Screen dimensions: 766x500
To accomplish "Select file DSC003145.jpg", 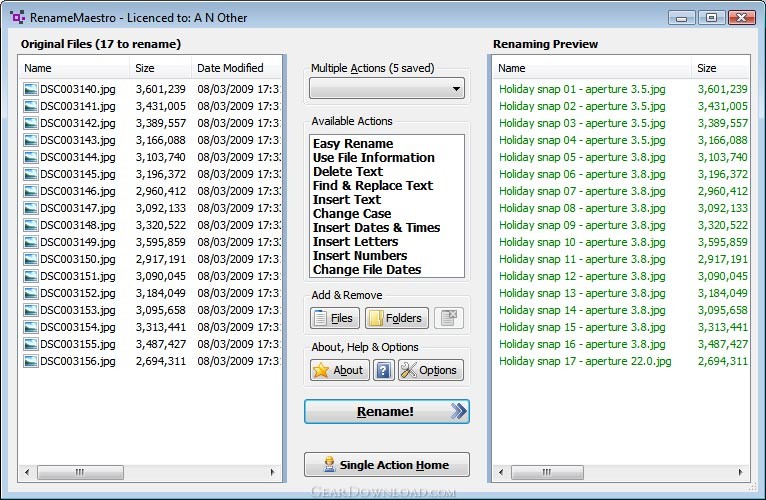I will click(78, 174).
